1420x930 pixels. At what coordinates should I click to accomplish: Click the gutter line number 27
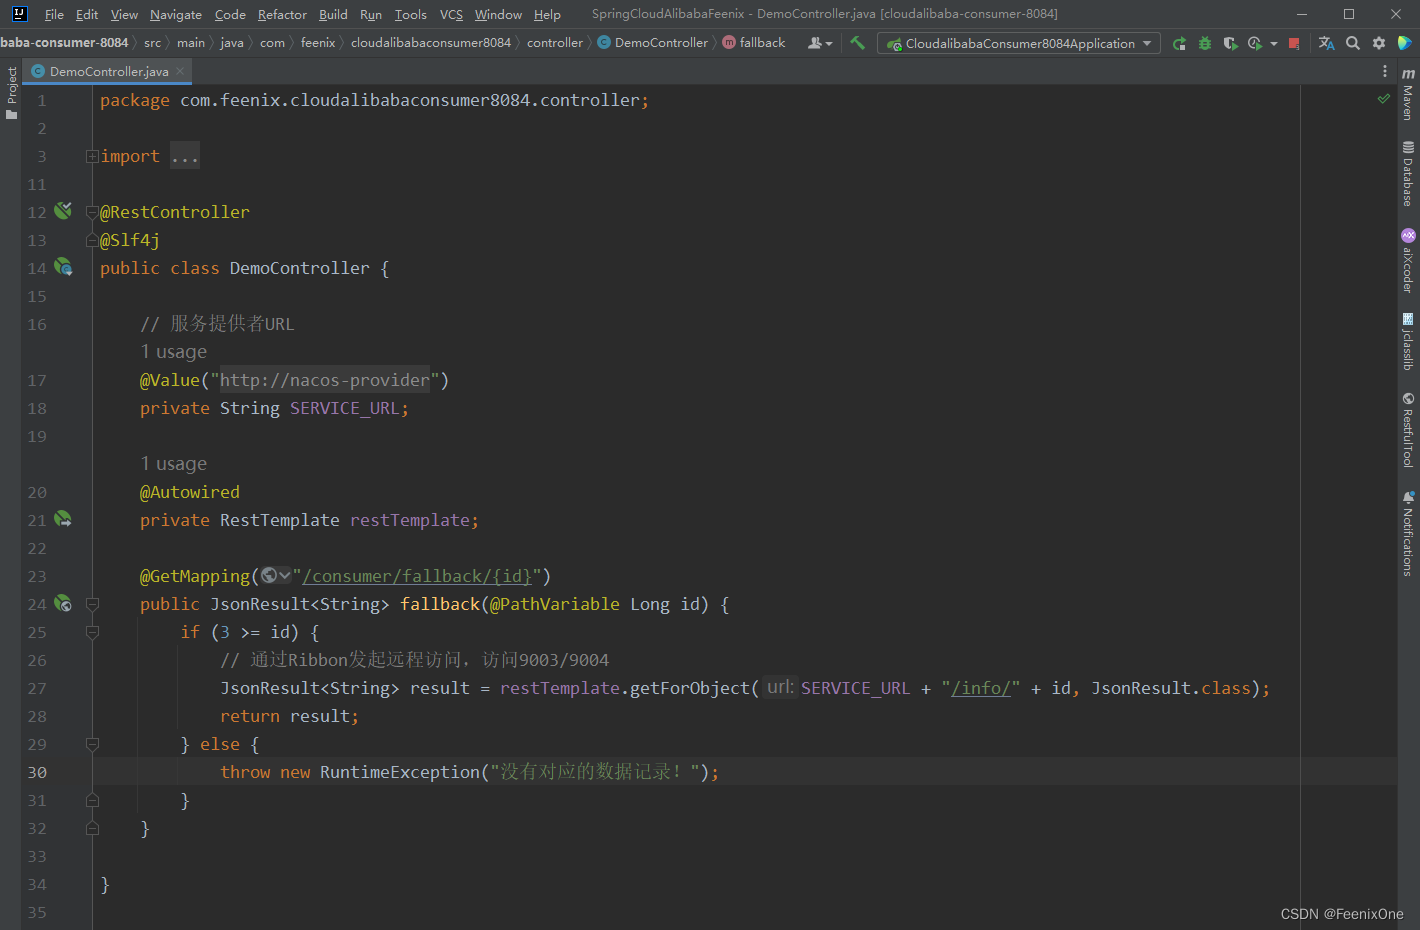point(37,688)
